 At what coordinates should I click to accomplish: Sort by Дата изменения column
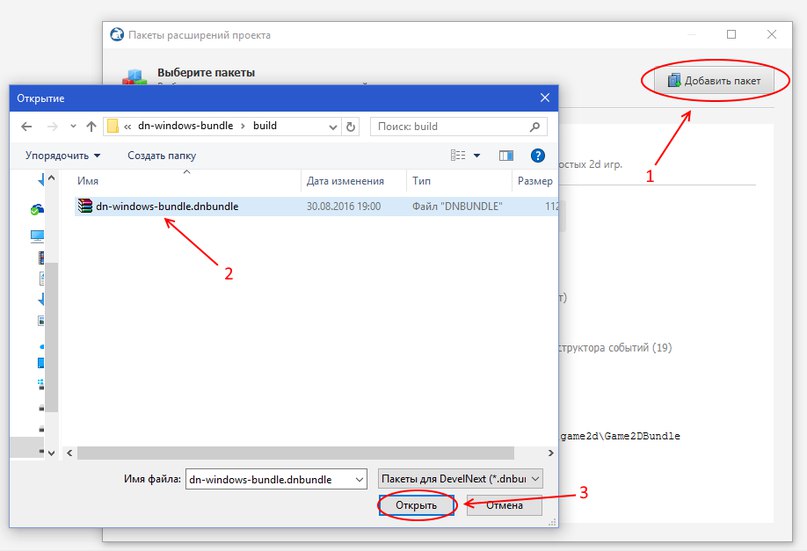(354, 181)
